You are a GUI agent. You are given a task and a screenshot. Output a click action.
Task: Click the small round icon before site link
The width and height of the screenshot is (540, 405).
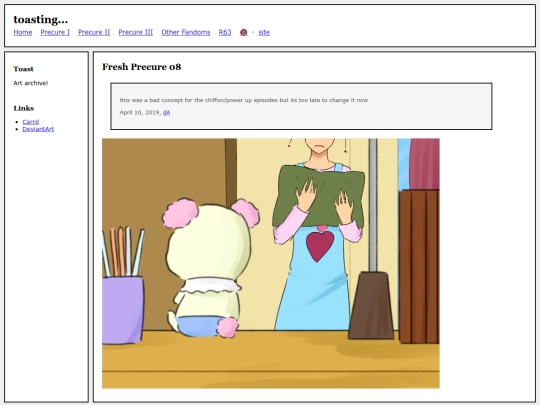pyautogui.click(x=243, y=32)
